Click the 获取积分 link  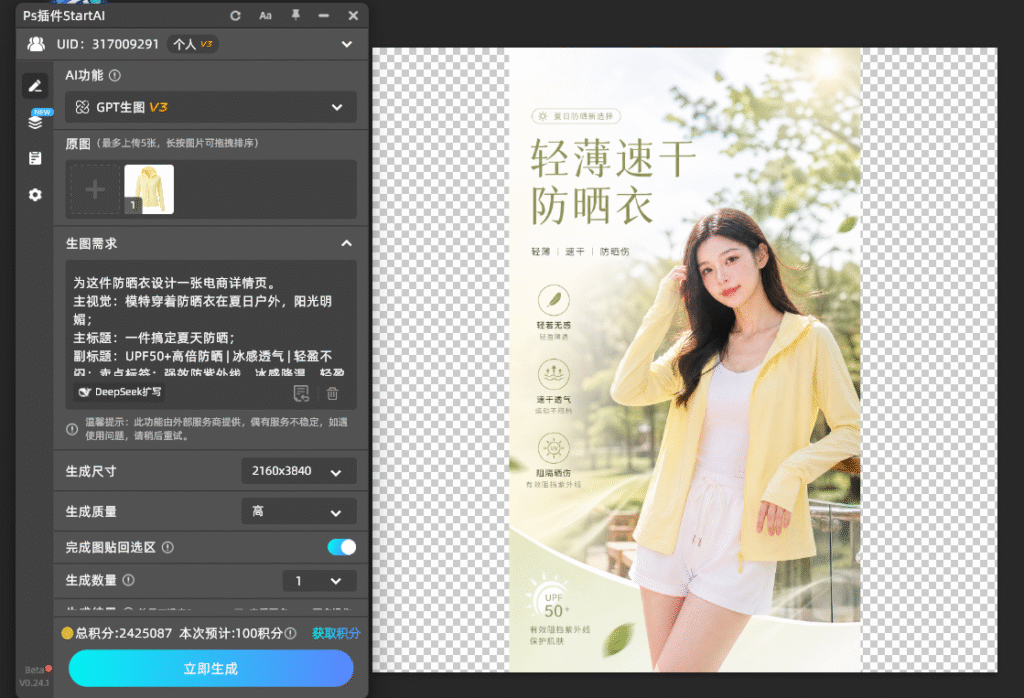coord(336,633)
